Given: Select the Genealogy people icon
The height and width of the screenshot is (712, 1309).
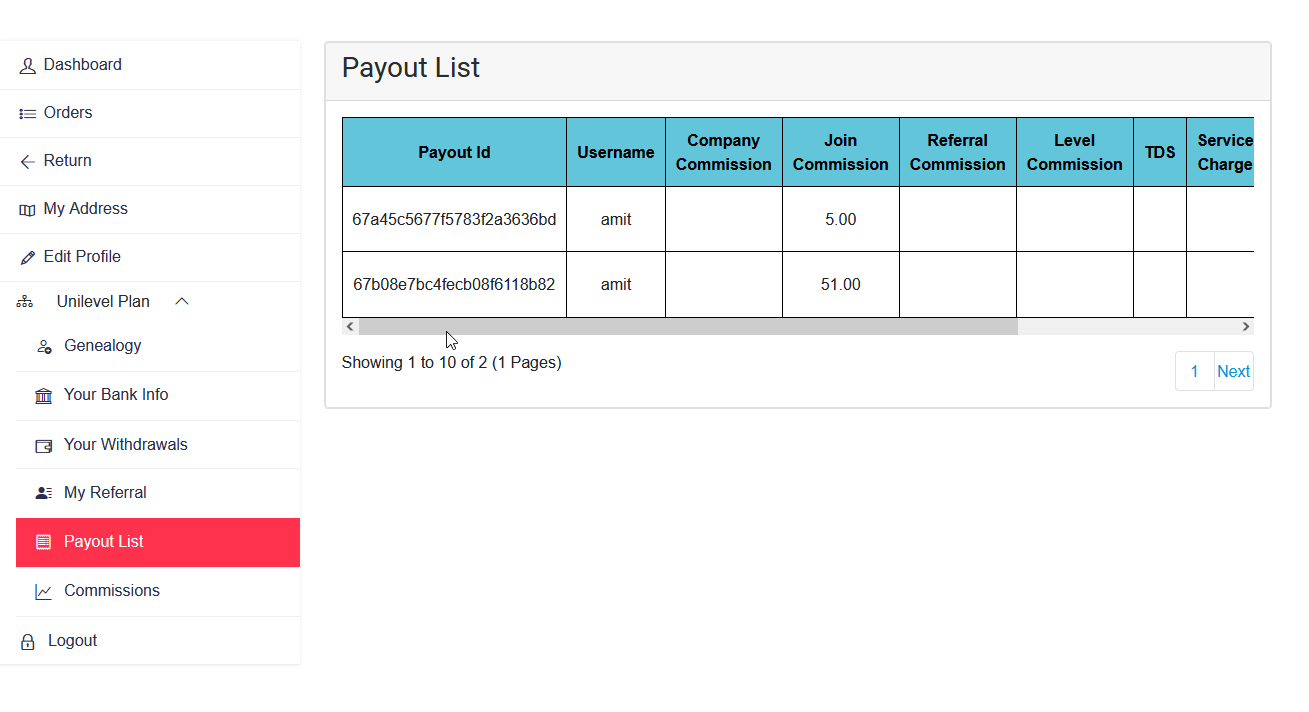Looking at the screenshot, I should (x=44, y=345).
